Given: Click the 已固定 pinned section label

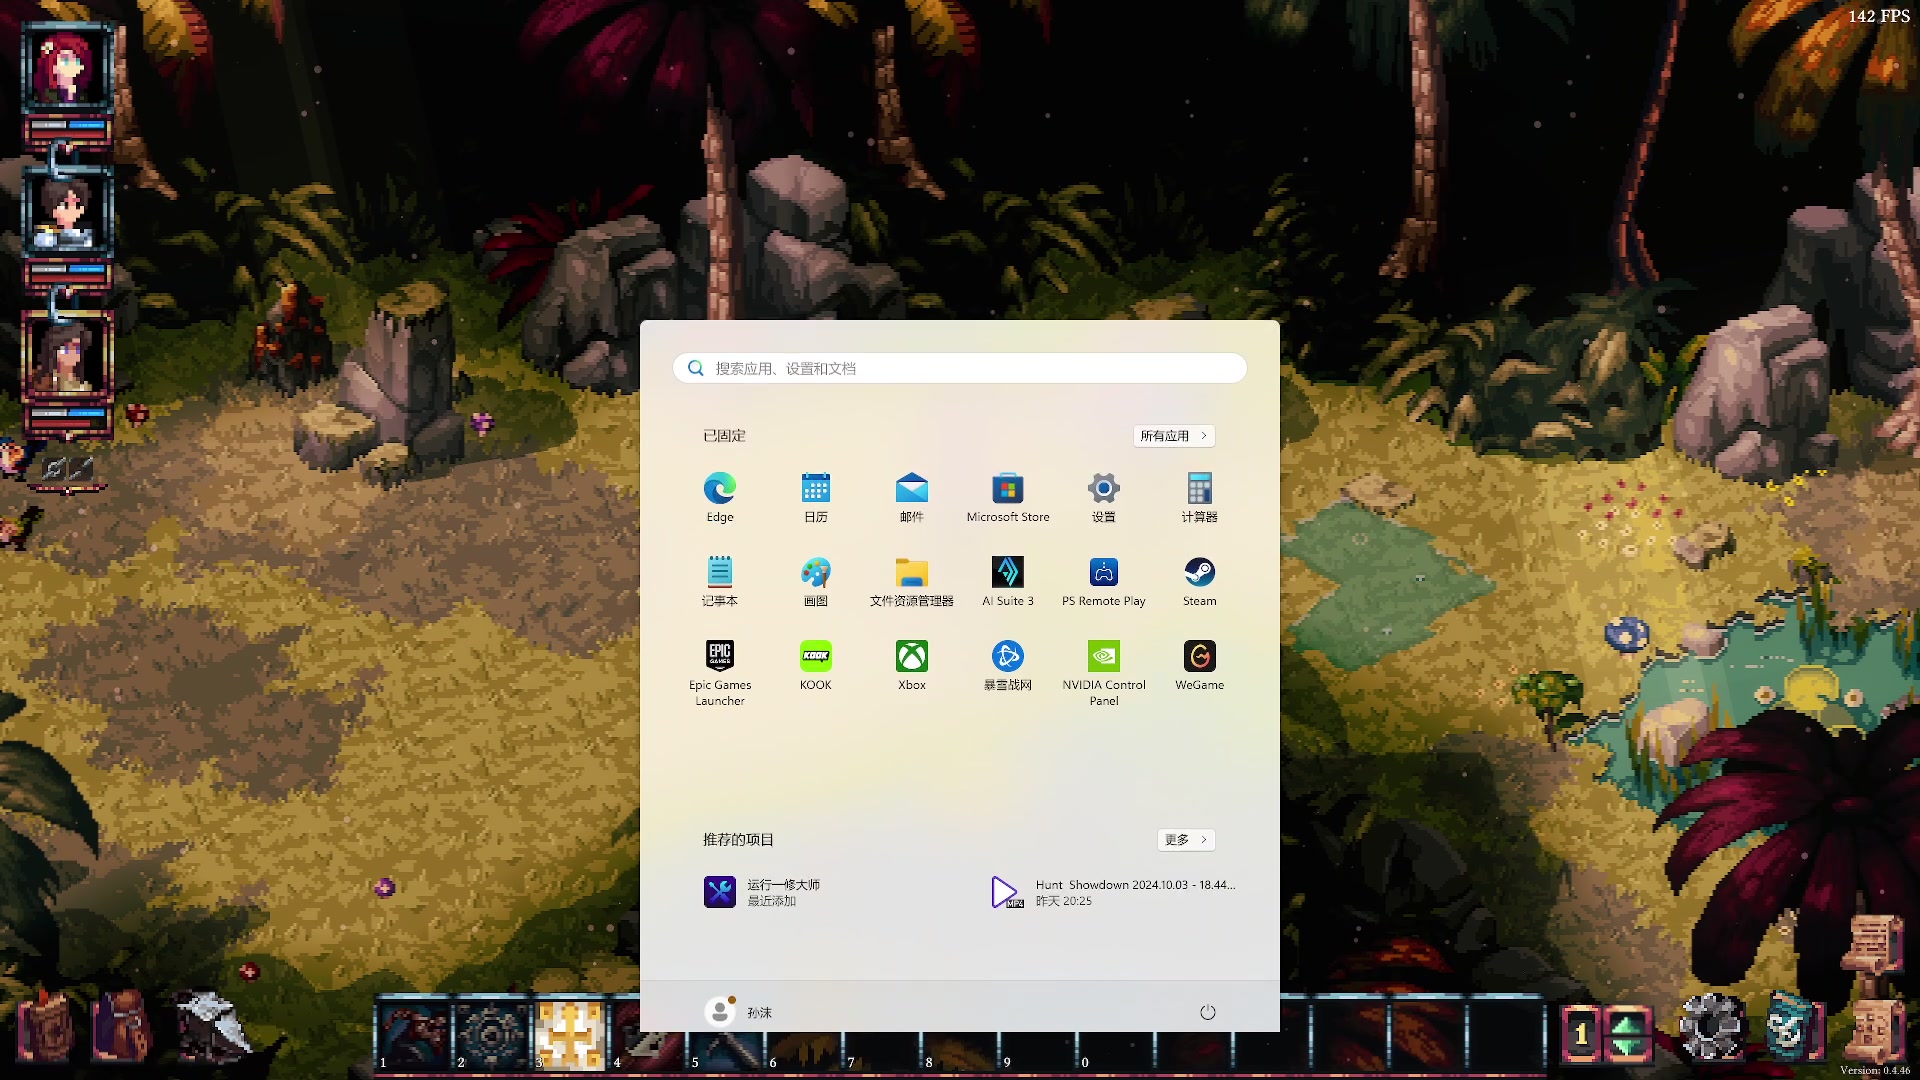Looking at the screenshot, I should [724, 436].
